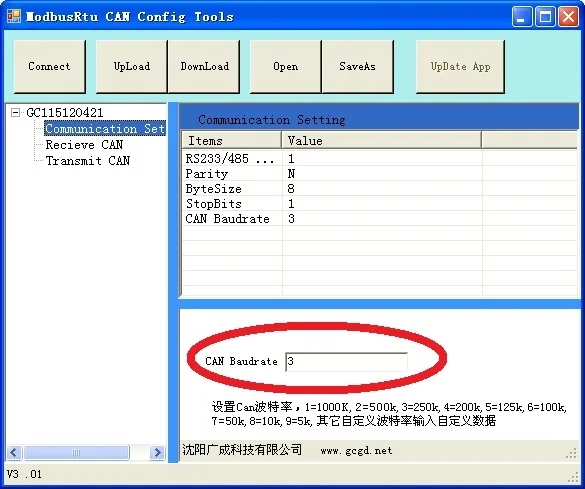Select the RS233/485 row

379,159
